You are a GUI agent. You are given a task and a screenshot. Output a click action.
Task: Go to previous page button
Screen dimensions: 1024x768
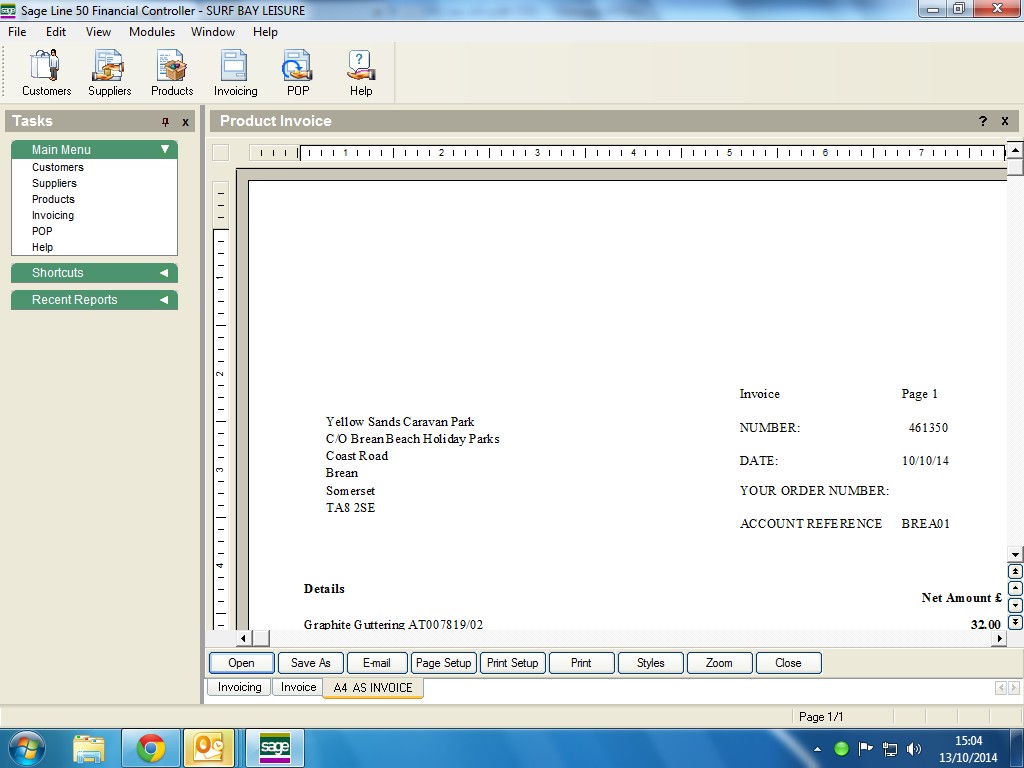1015,588
